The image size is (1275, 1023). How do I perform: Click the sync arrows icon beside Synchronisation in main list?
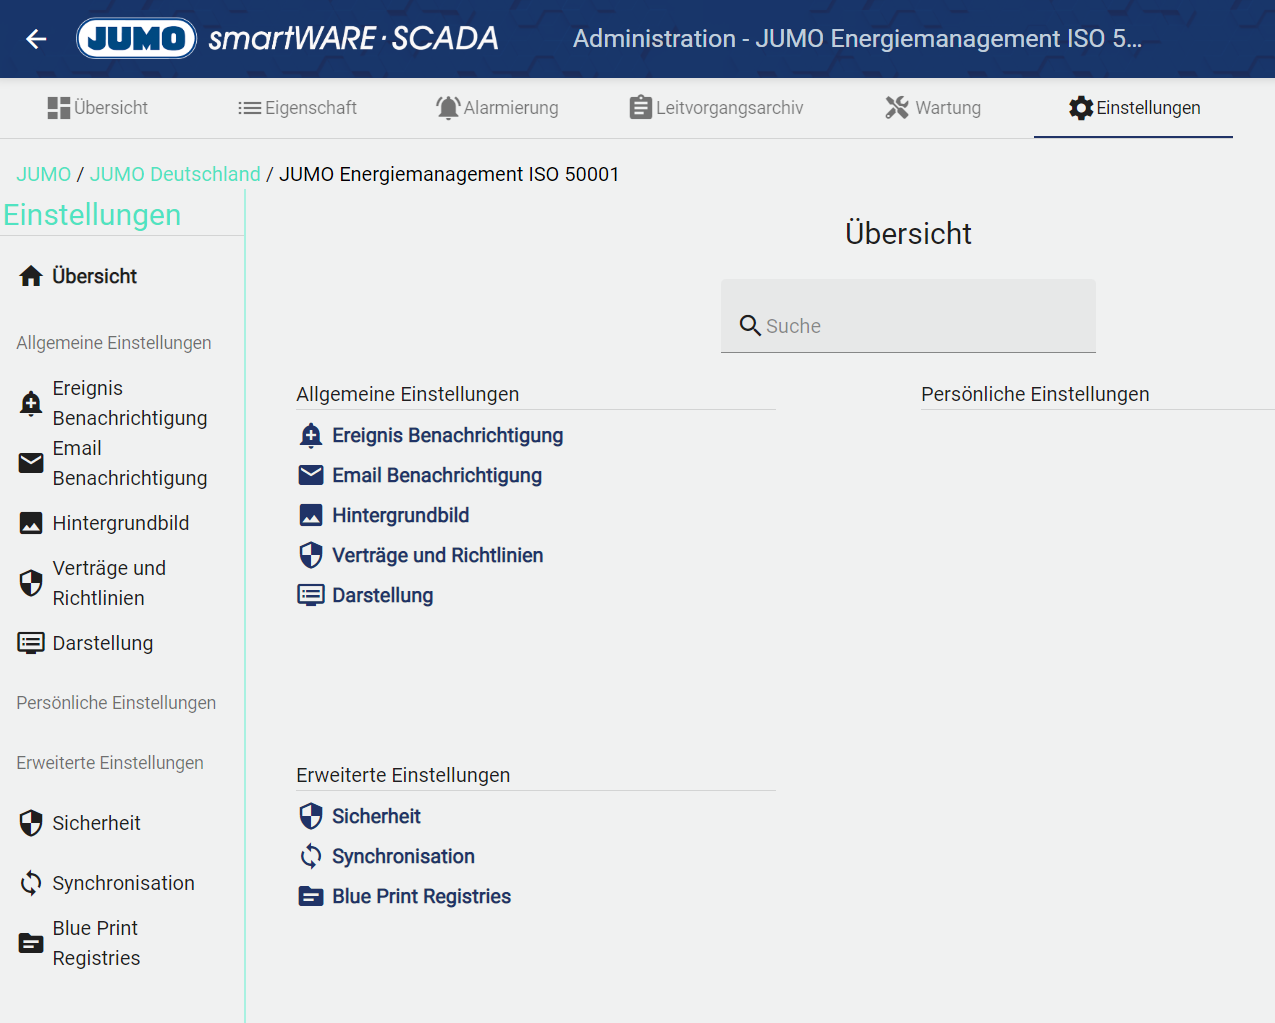tap(311, 857)
